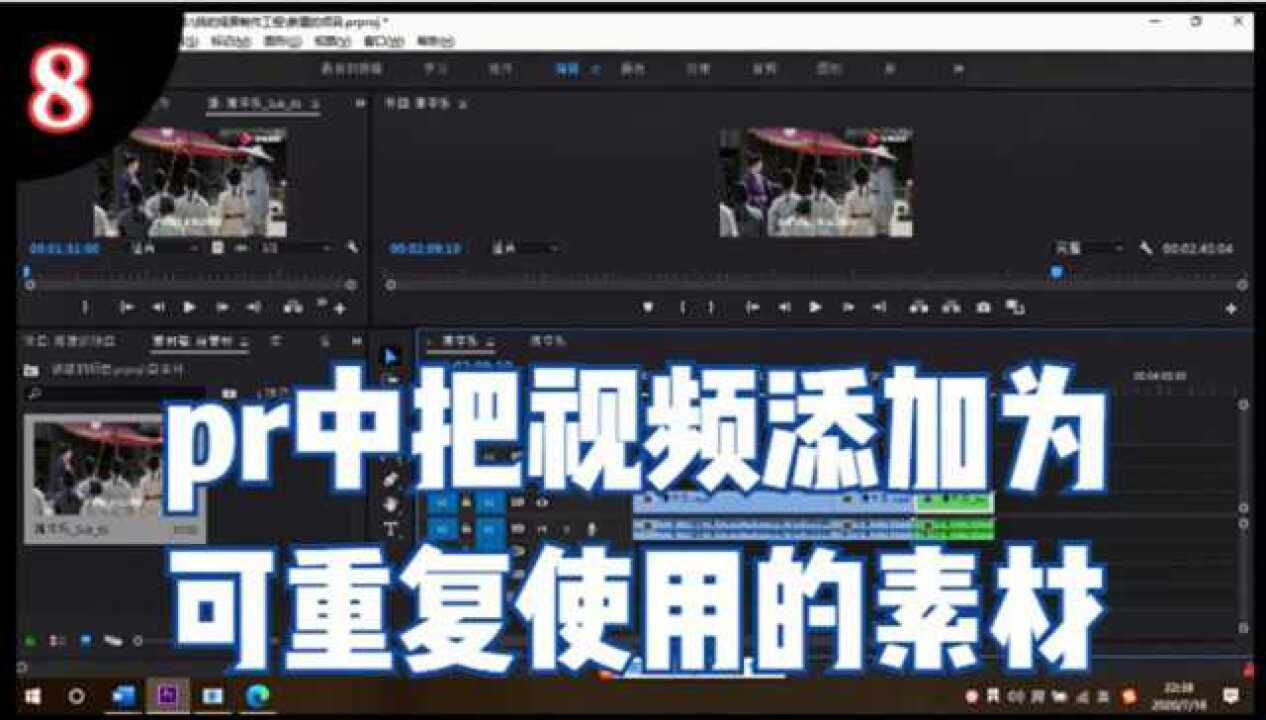1266x720 pixels.
Task: Open bin panel tab menu
Action: click(244, 341)
